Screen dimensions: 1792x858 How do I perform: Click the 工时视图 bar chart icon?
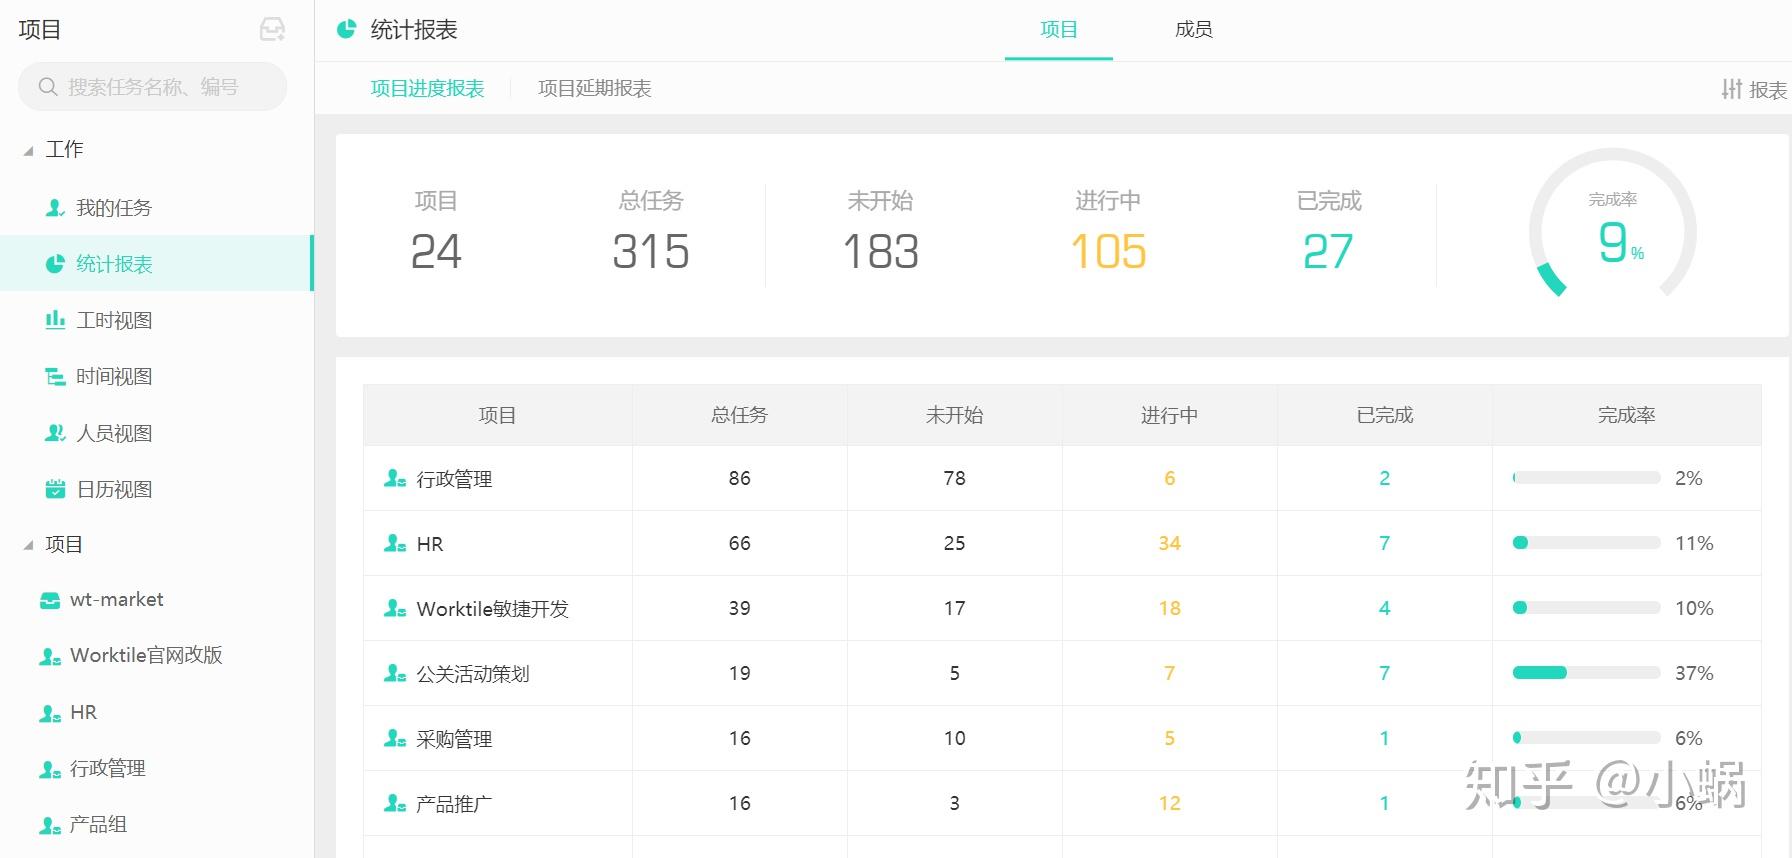click(x=55, y=320)
